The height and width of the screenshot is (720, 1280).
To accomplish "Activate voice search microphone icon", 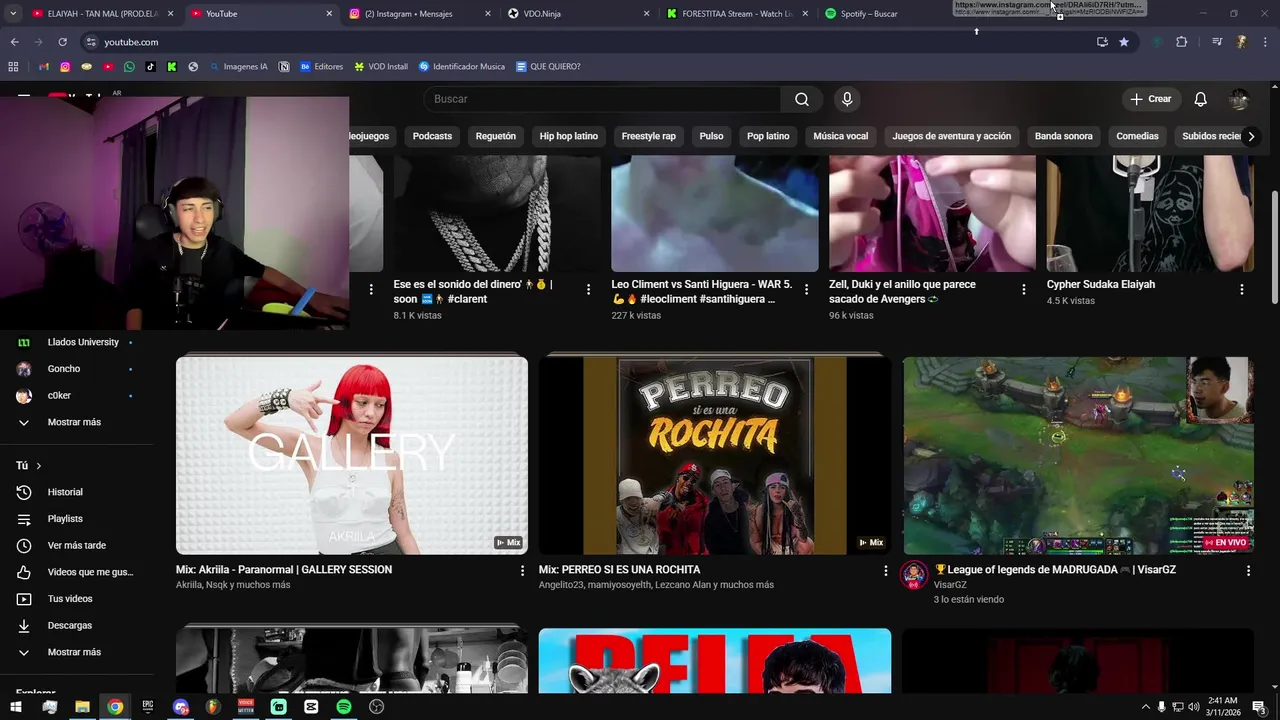I will pyautogui.click(x=847, y=99).
